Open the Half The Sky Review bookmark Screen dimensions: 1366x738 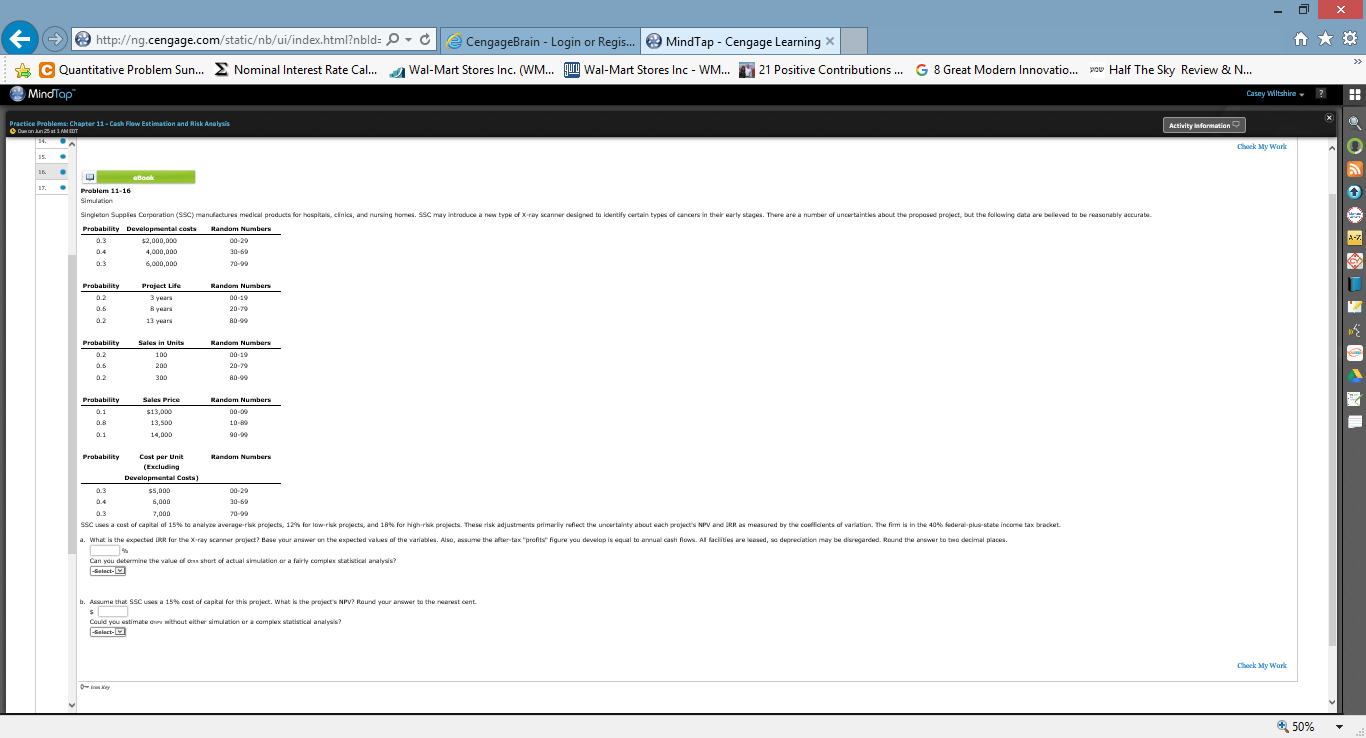(1171, 70)
